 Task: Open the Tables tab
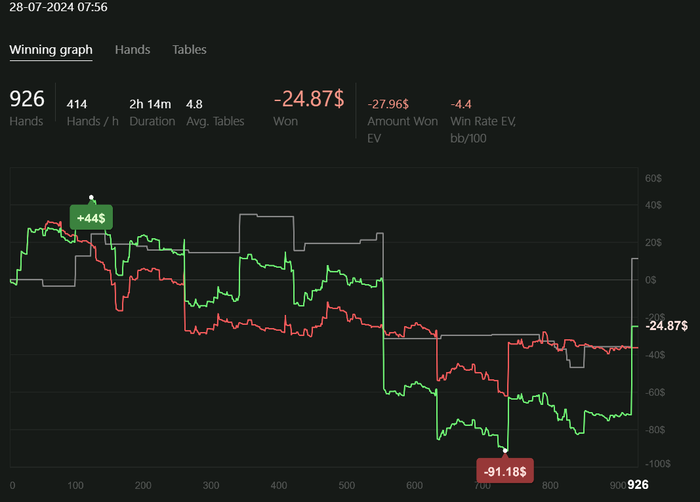189,49
